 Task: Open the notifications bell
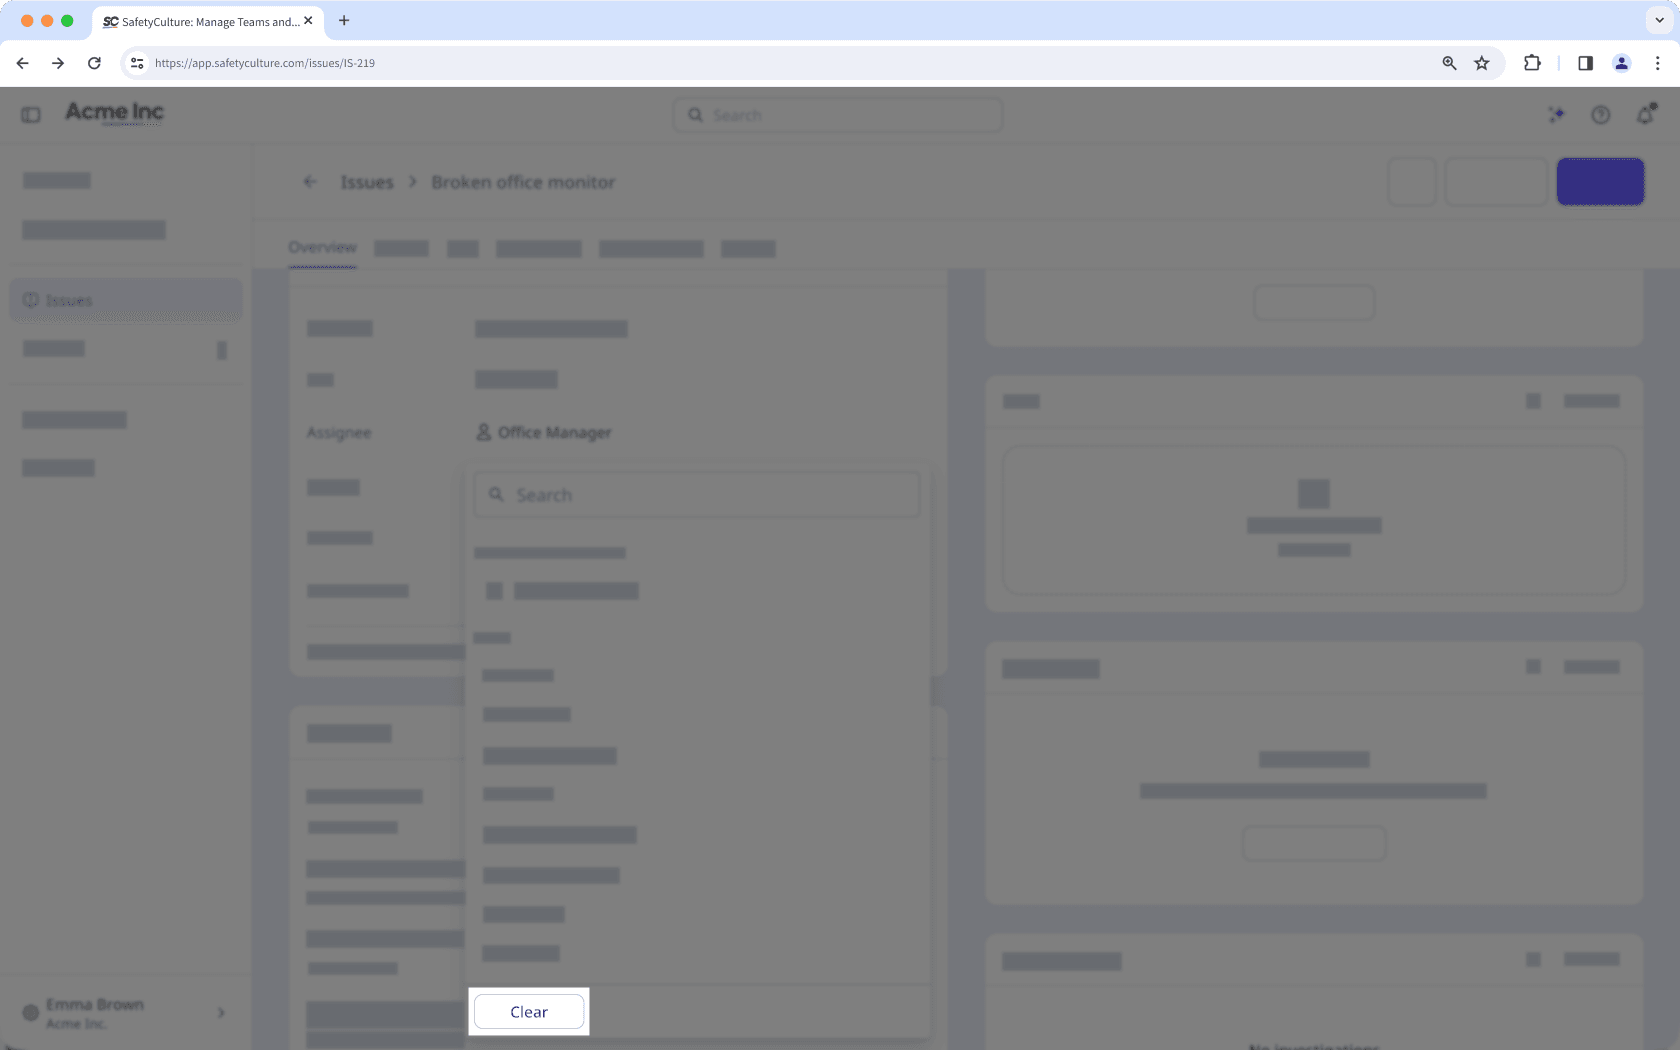click(1644, 115)
